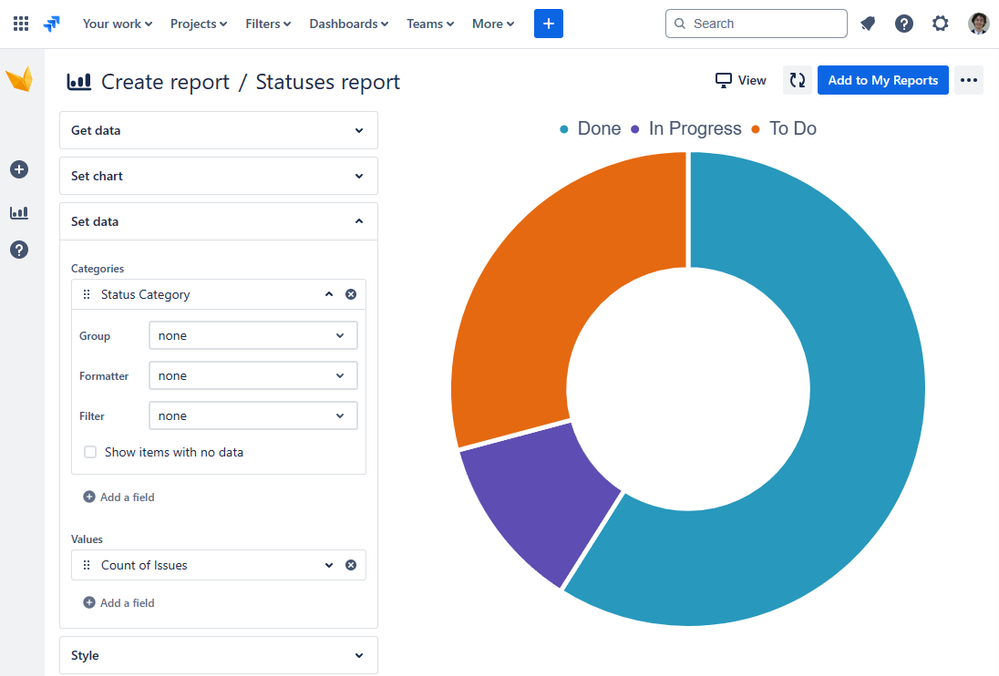
Task: Click the Categories label
Action: point(97,269)
